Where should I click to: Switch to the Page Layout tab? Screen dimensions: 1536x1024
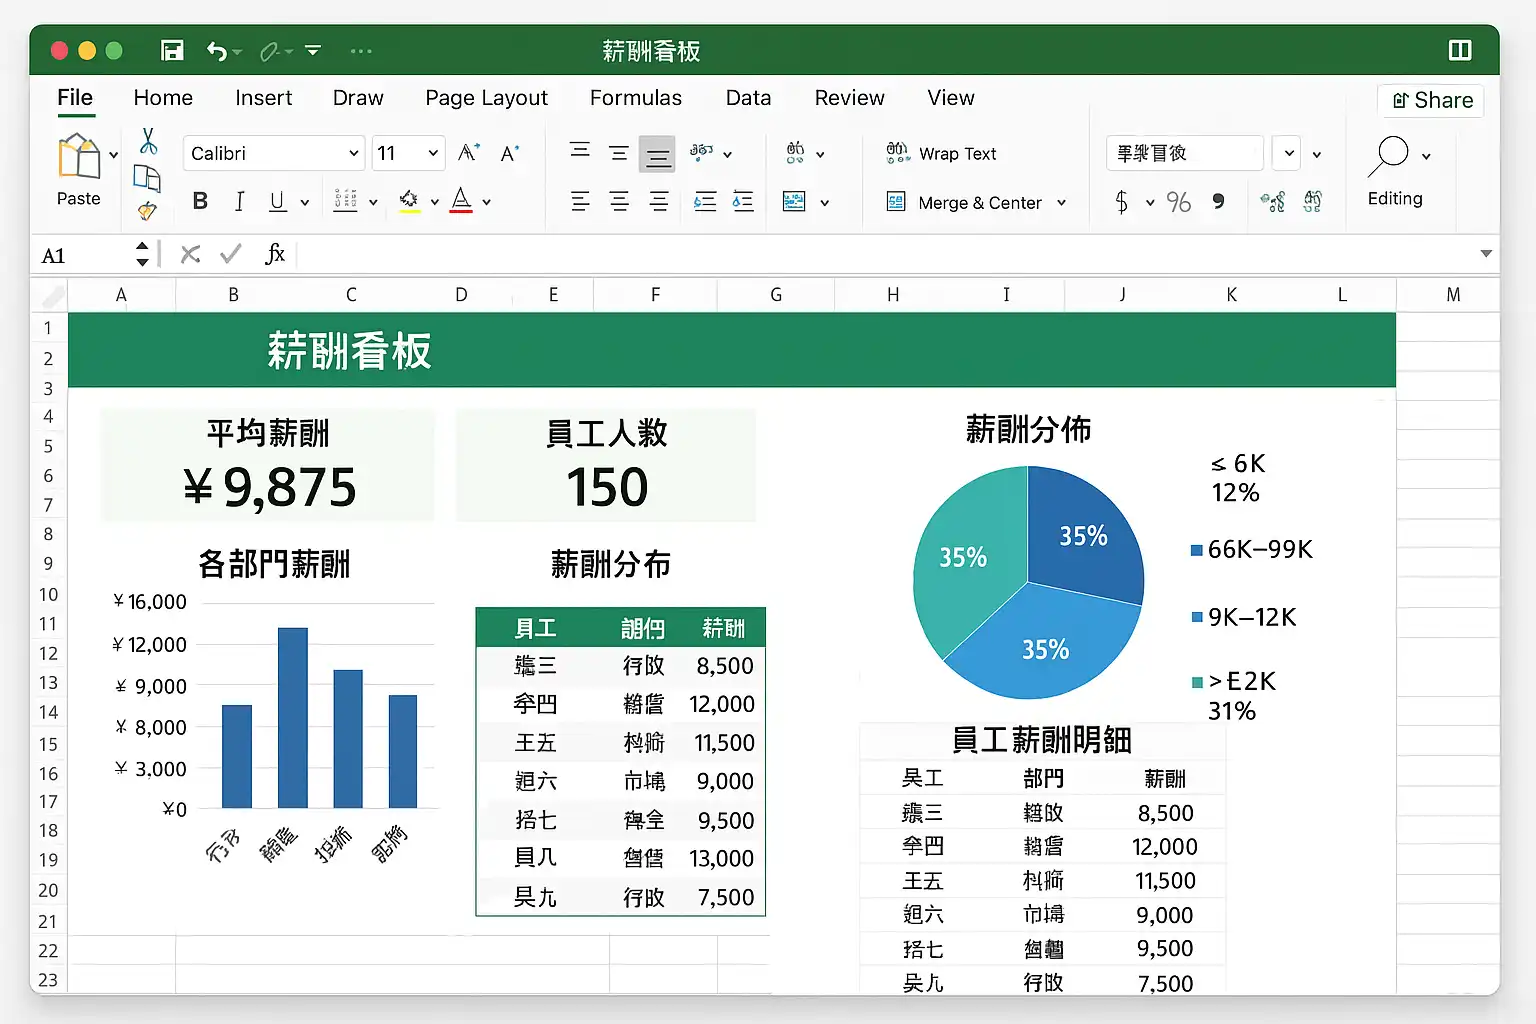tap(486, 98)
